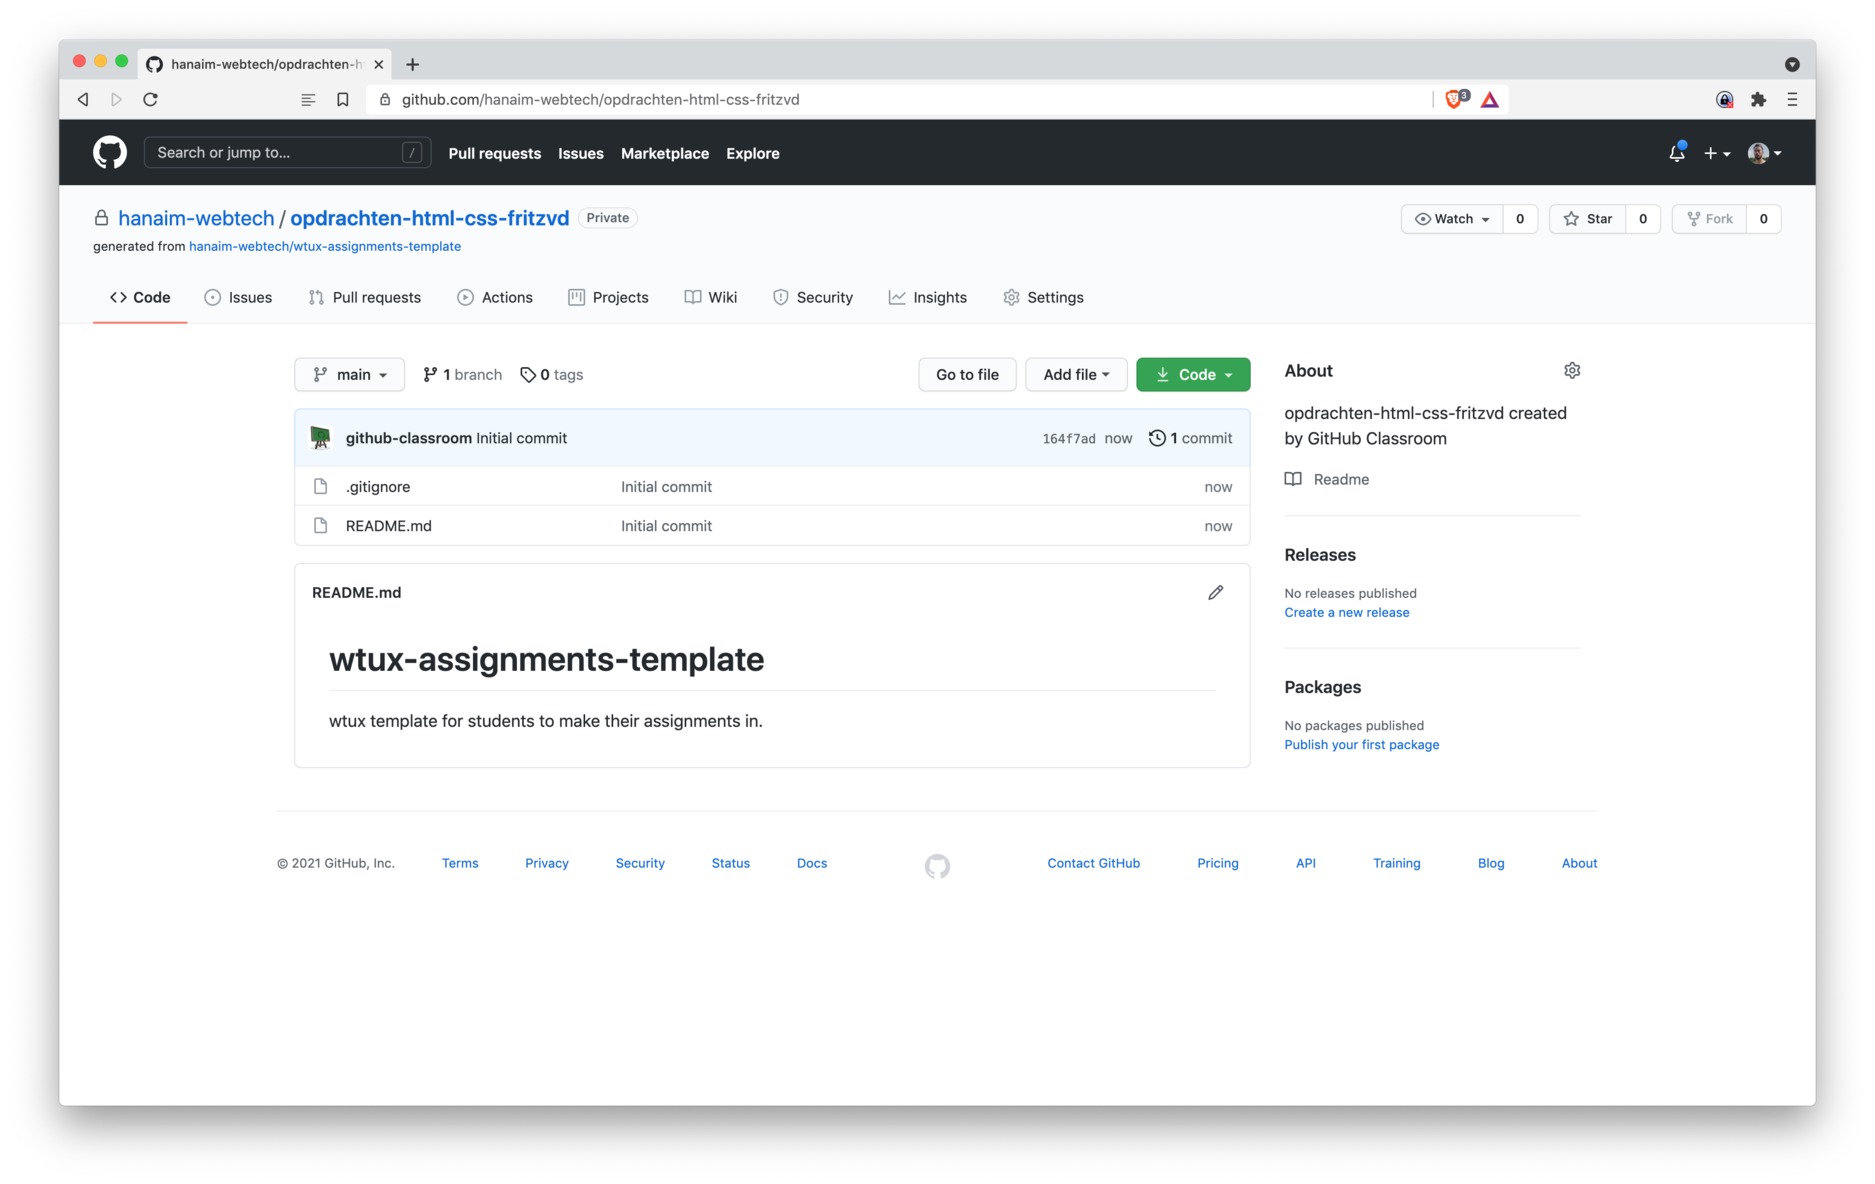Viewport: 1875px width, 1184px height.
Task: Open the Brave Shields icon
Action: click(x=1456, y=99)
